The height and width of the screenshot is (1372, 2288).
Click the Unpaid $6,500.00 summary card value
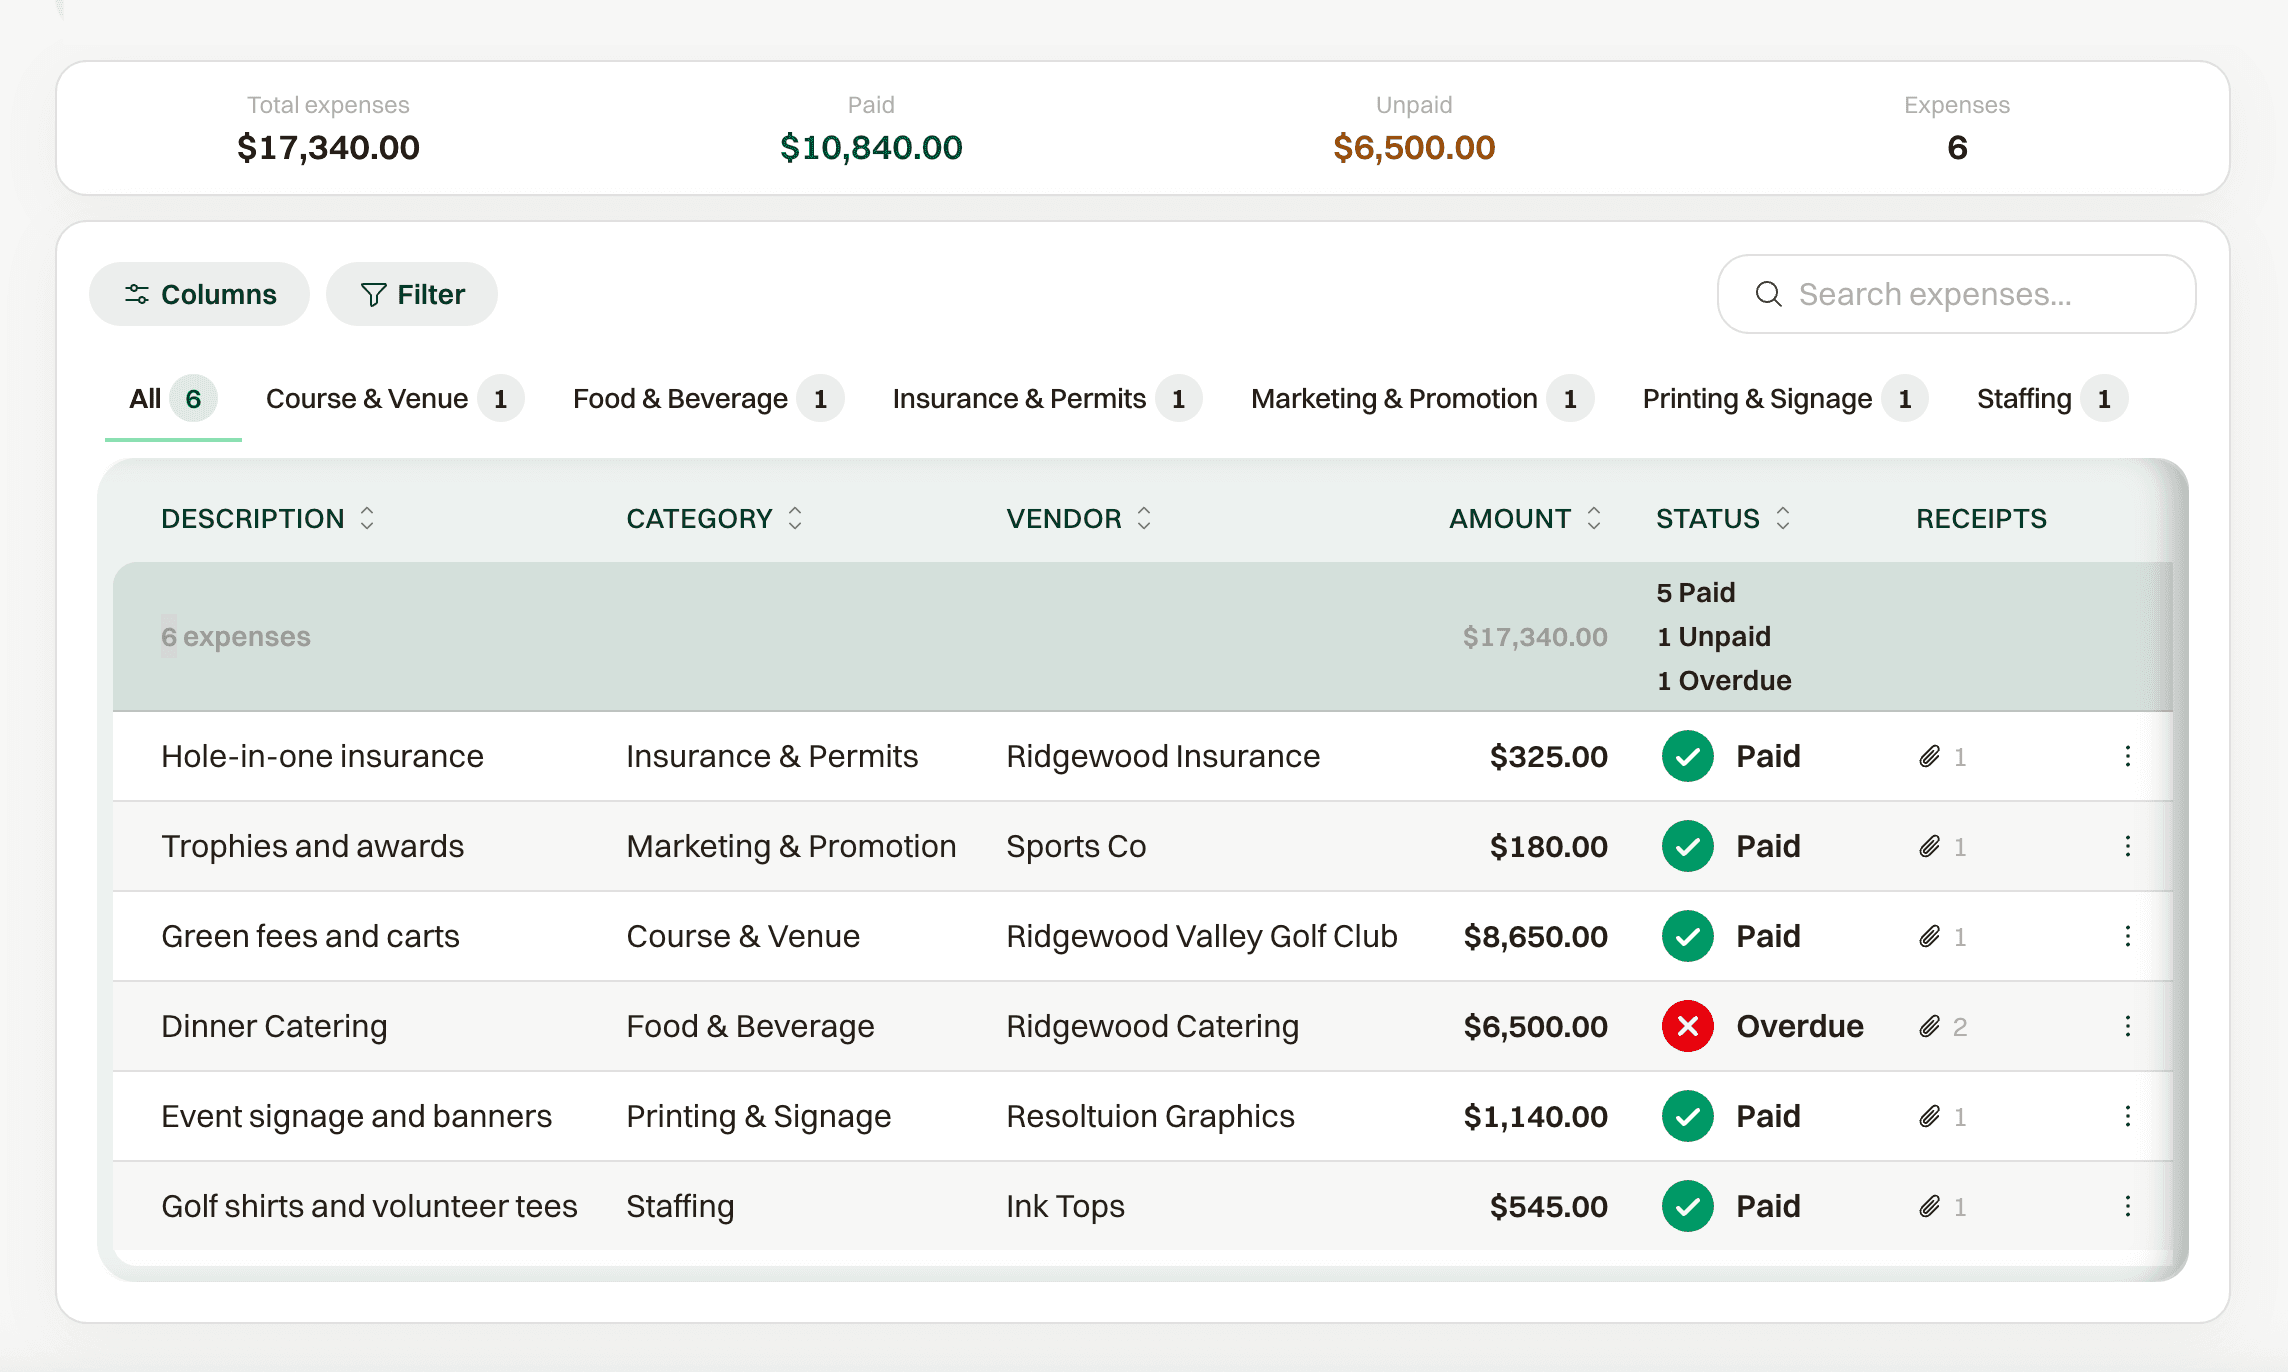[1414, 148]
